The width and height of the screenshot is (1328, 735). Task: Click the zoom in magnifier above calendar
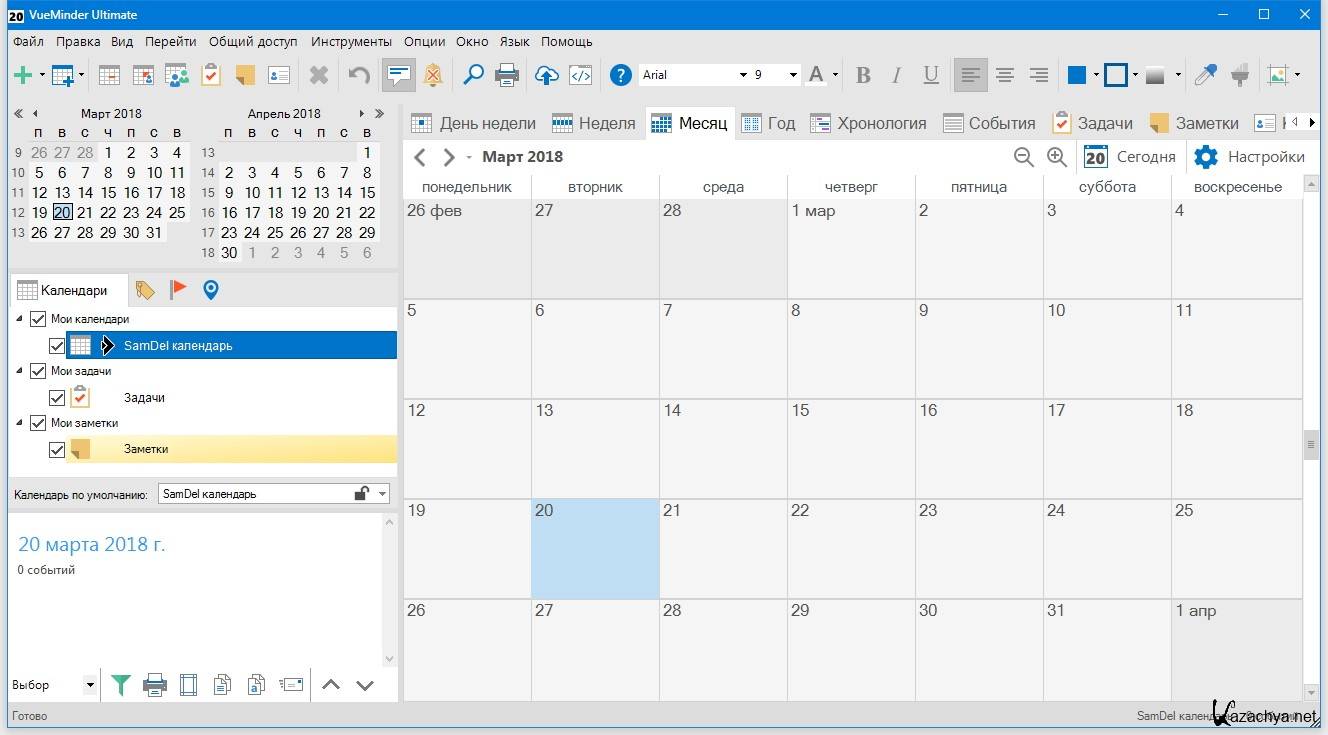(1057, 157)
